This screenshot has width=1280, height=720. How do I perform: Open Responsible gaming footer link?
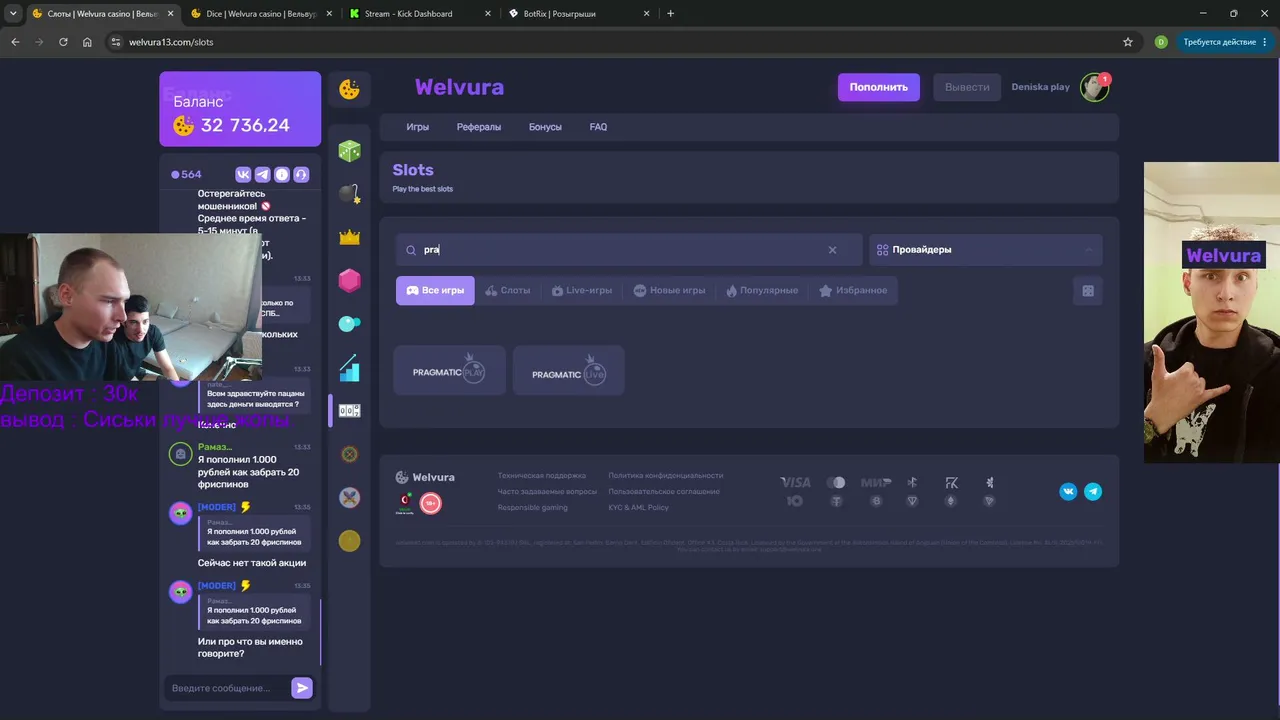[533, 507]
